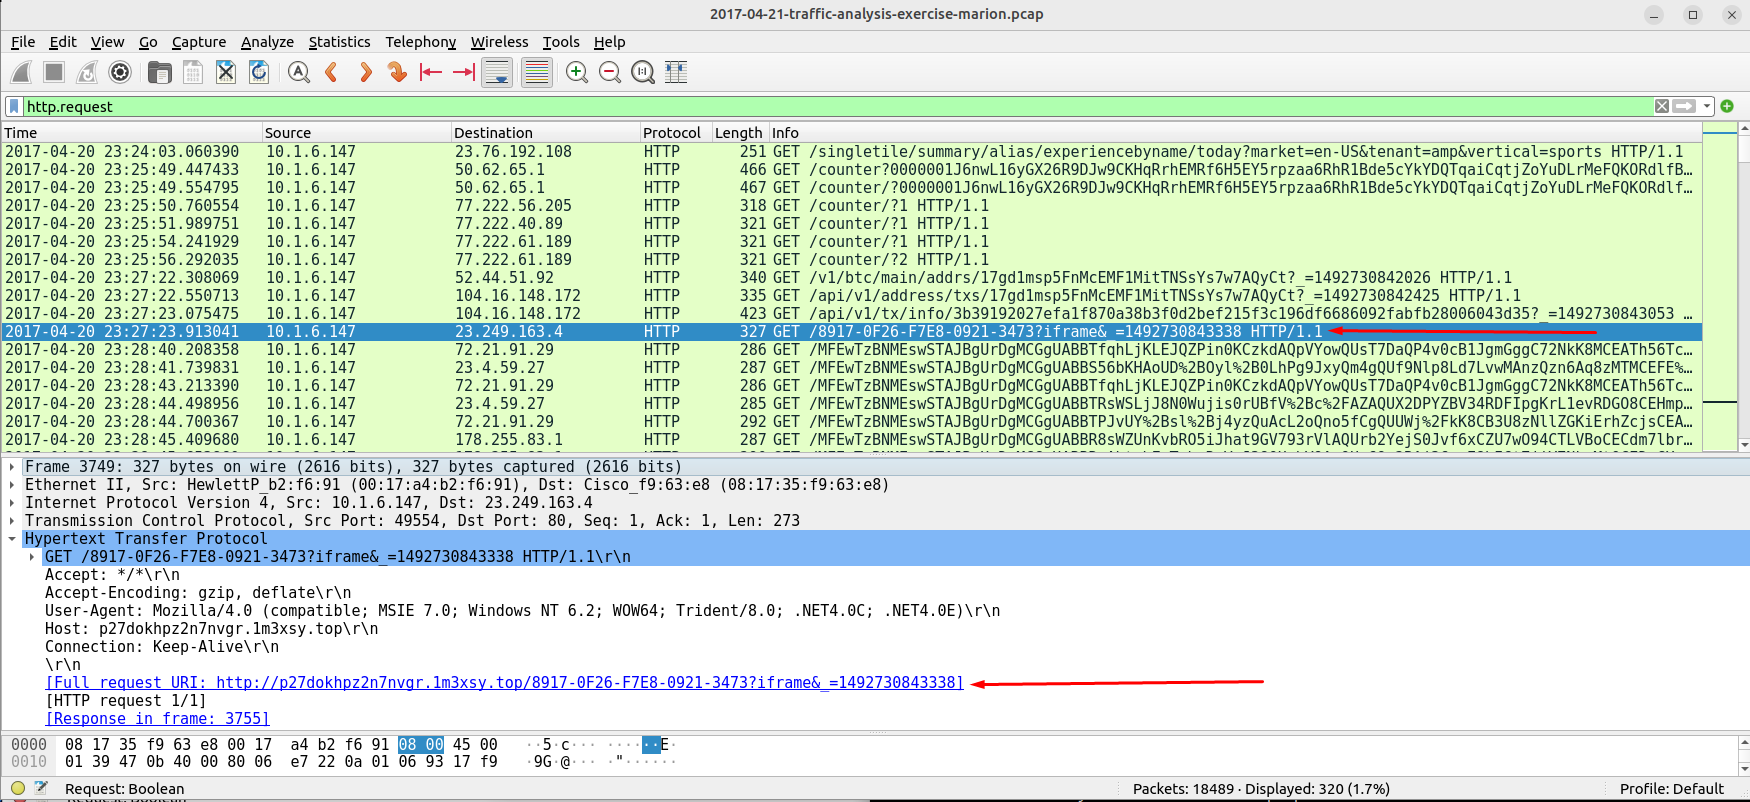Sort packets by the Length column
Image resolution: width=1750 pixels, height=802 pixels.
[x=739, y=132]
